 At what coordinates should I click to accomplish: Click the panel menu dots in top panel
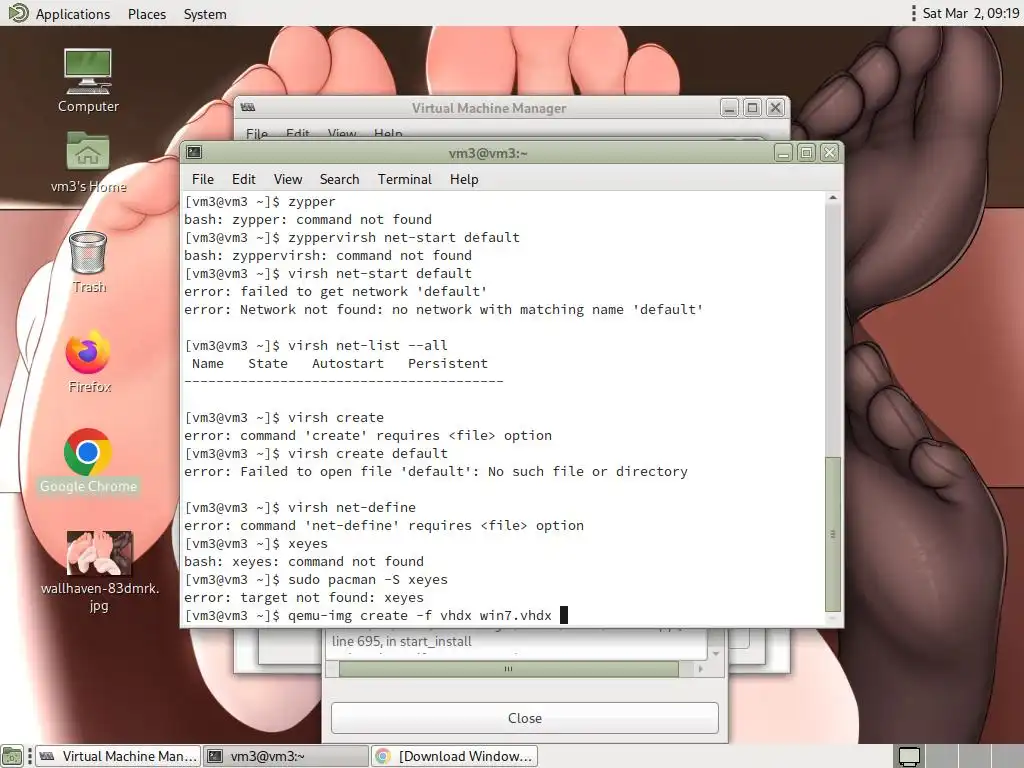[x=914, y=13]
